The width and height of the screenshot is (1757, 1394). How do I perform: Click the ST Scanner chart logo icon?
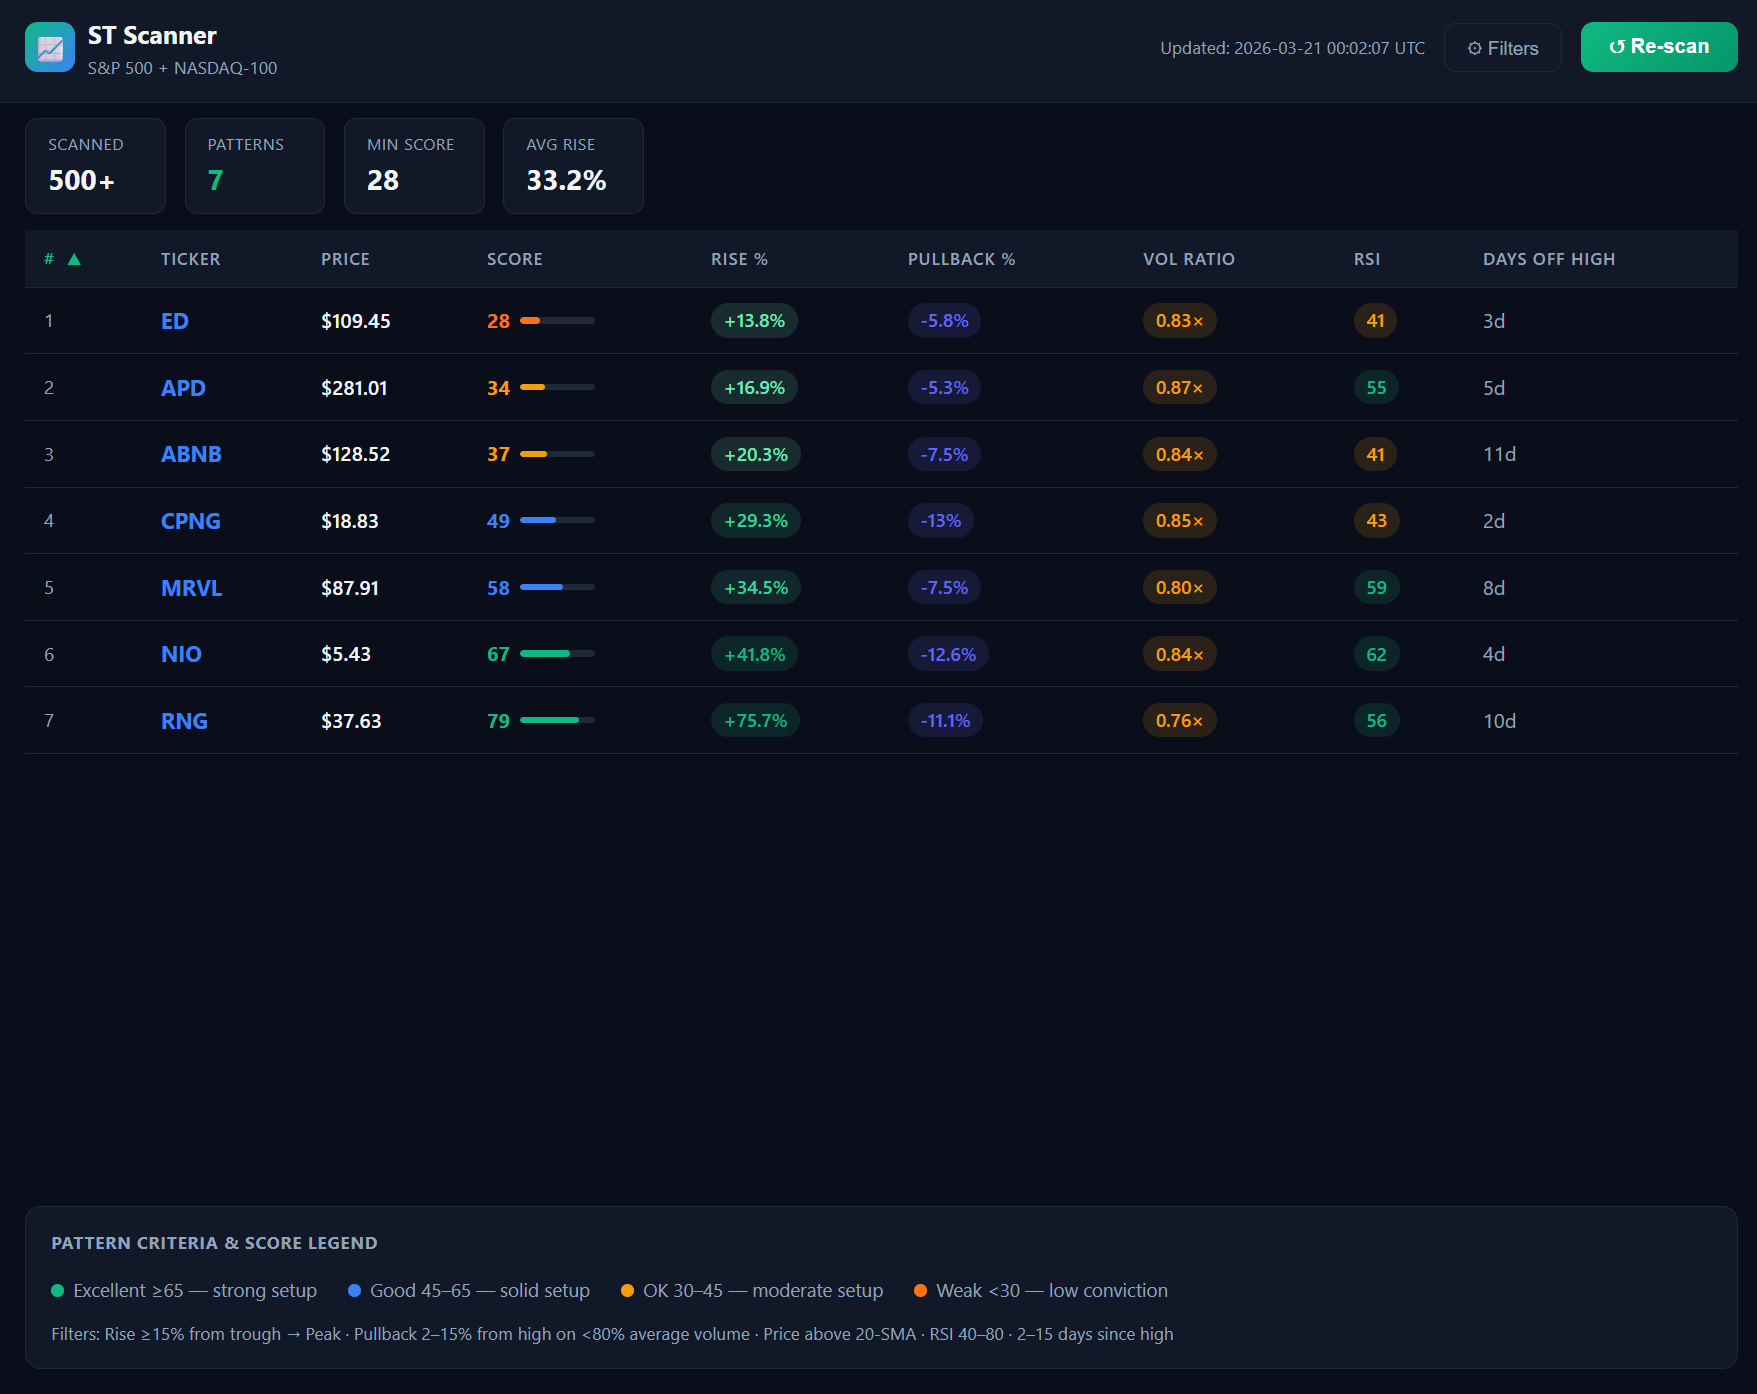(x=50, y=47)
